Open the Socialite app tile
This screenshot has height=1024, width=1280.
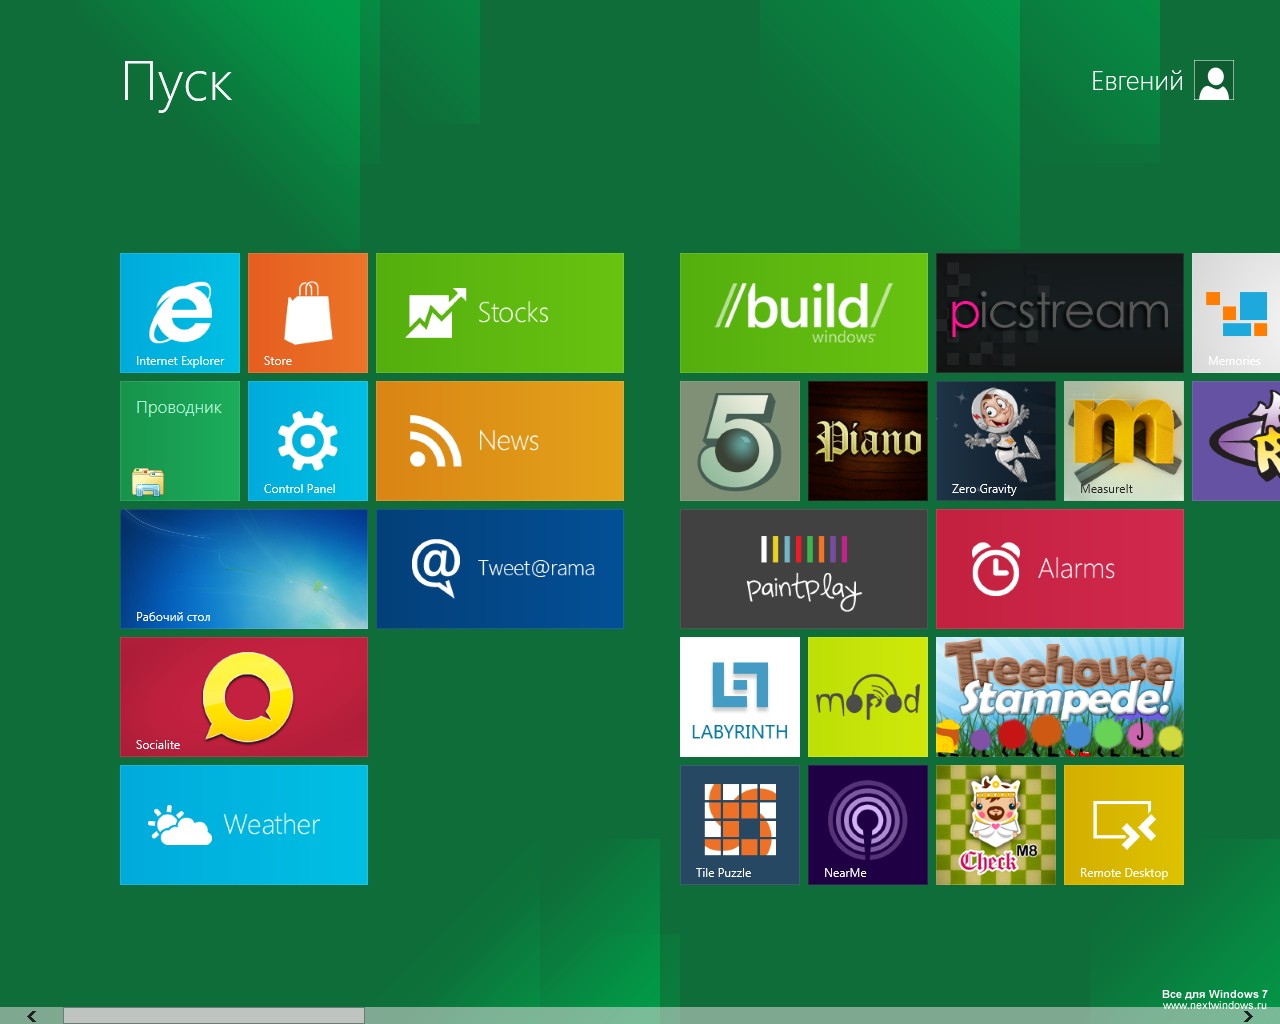244,697
